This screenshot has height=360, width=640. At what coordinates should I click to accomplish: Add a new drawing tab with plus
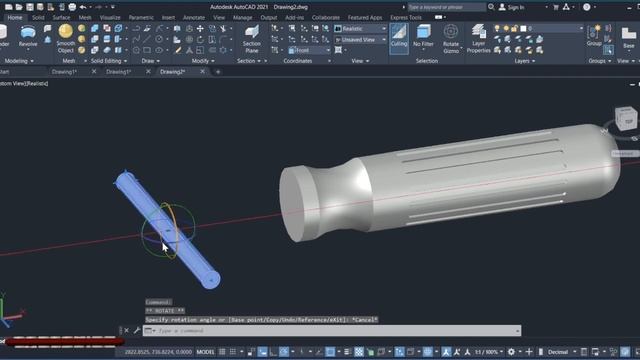(218, 72)
